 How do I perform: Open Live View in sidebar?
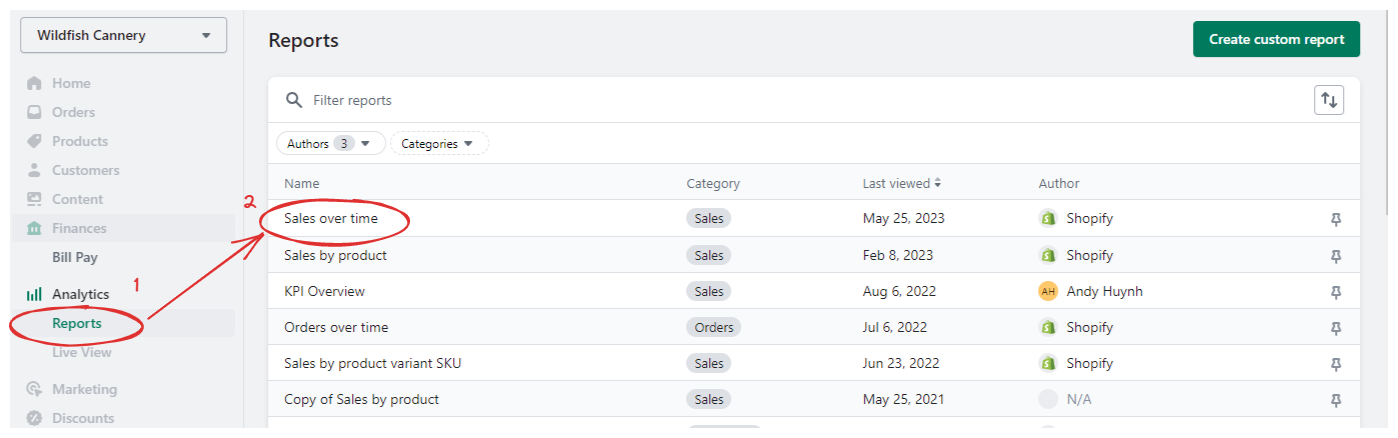(x=82, y=353)
